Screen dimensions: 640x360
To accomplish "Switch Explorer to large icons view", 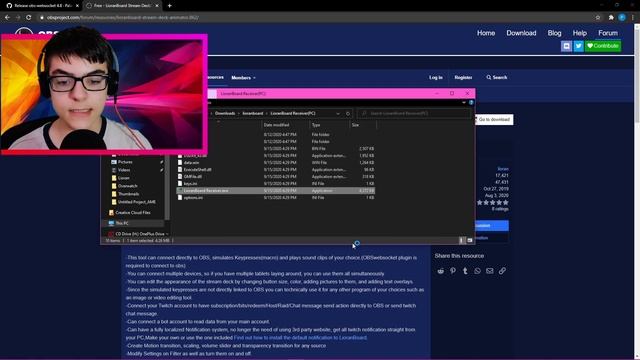I will [469, 240].
